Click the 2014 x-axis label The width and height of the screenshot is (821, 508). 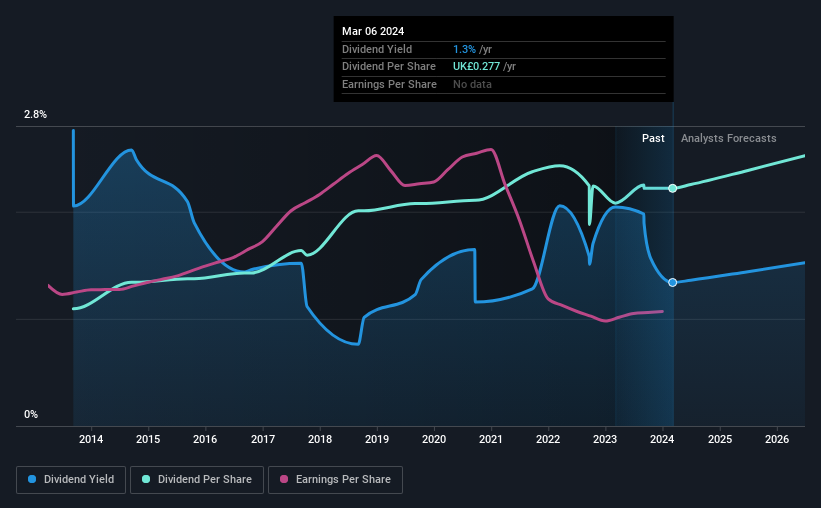(91, 439)
